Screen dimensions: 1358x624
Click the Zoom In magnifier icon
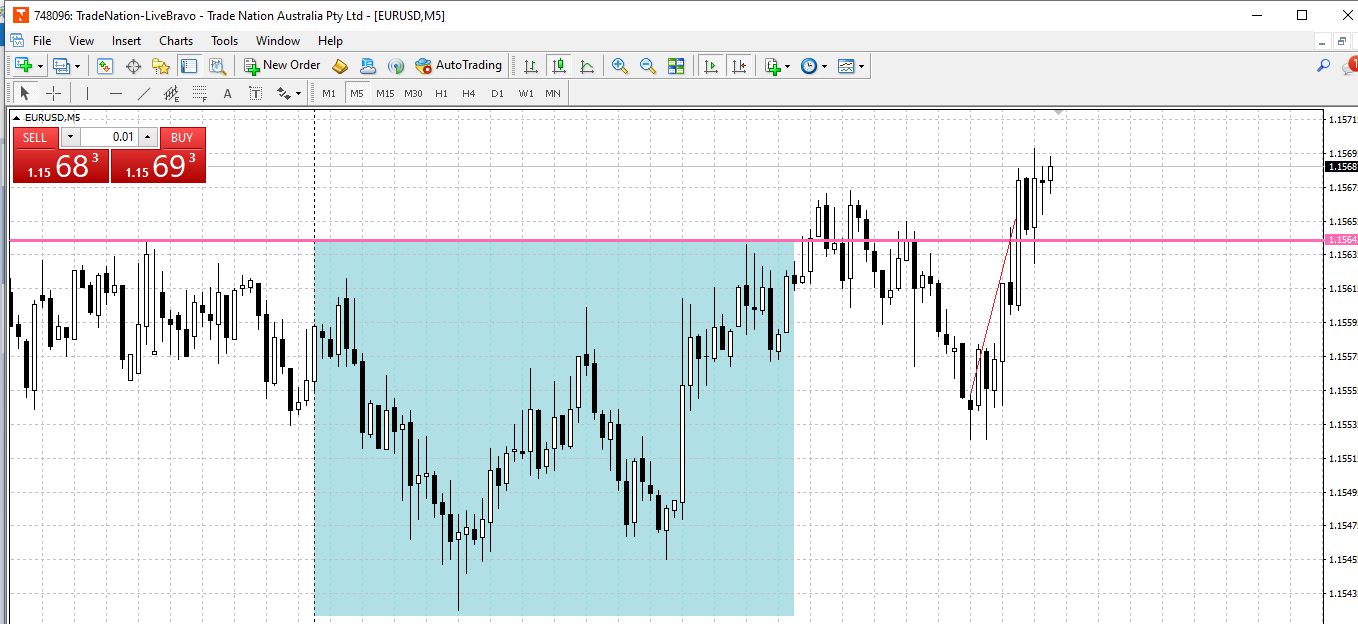620,66
